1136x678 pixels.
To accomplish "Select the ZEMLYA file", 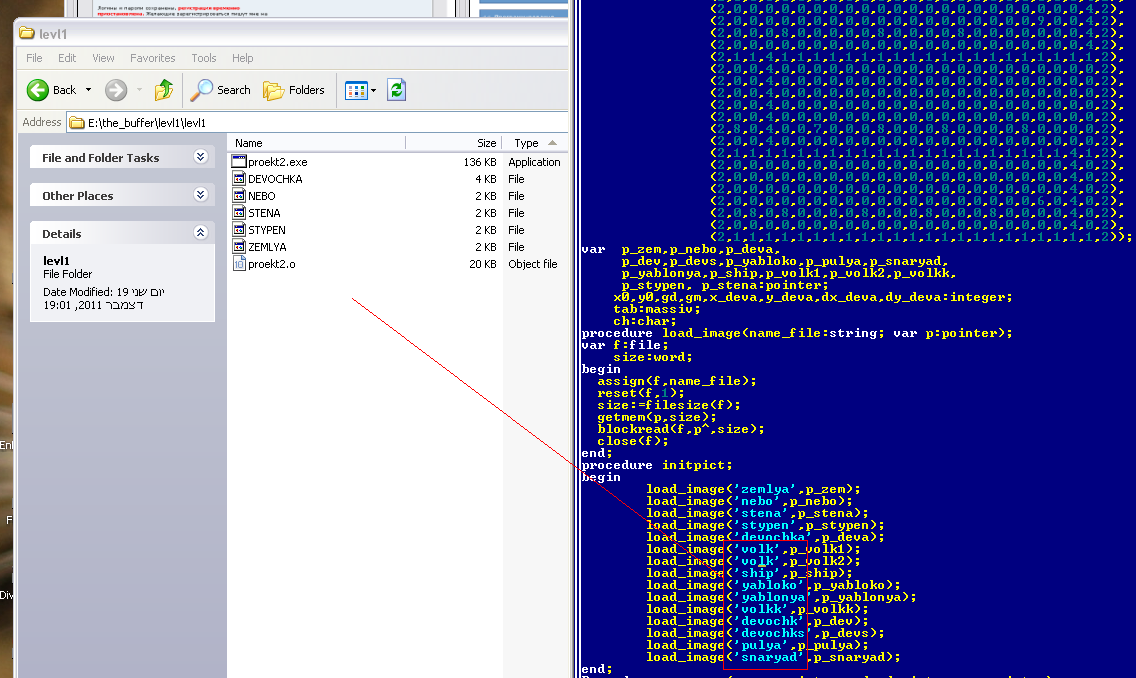I will [266, 247].
